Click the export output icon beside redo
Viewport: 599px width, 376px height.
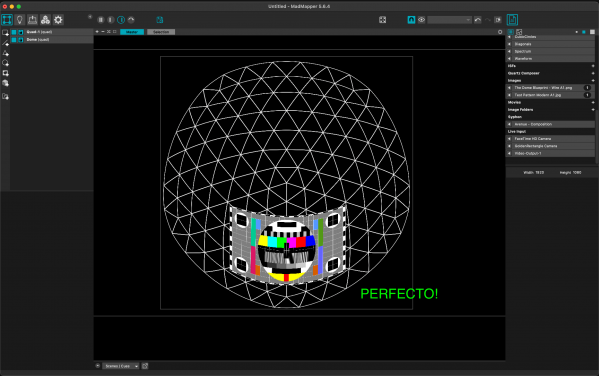click(498, 19)
